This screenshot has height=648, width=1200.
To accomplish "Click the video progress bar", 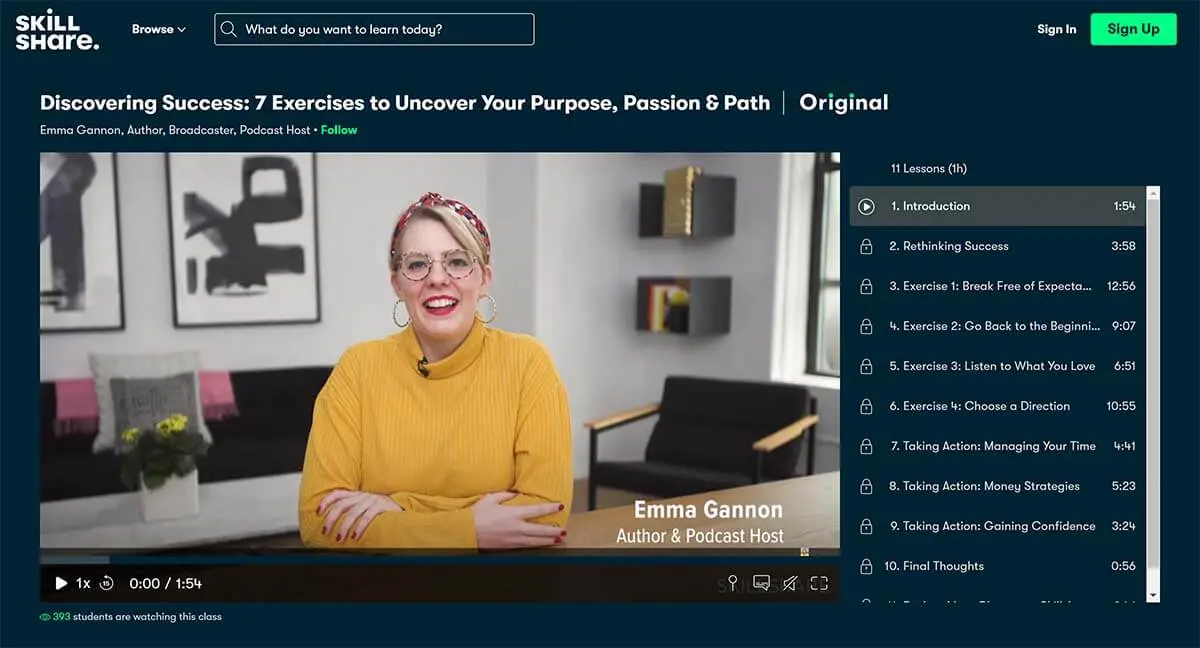I will [x=440, y=560].
